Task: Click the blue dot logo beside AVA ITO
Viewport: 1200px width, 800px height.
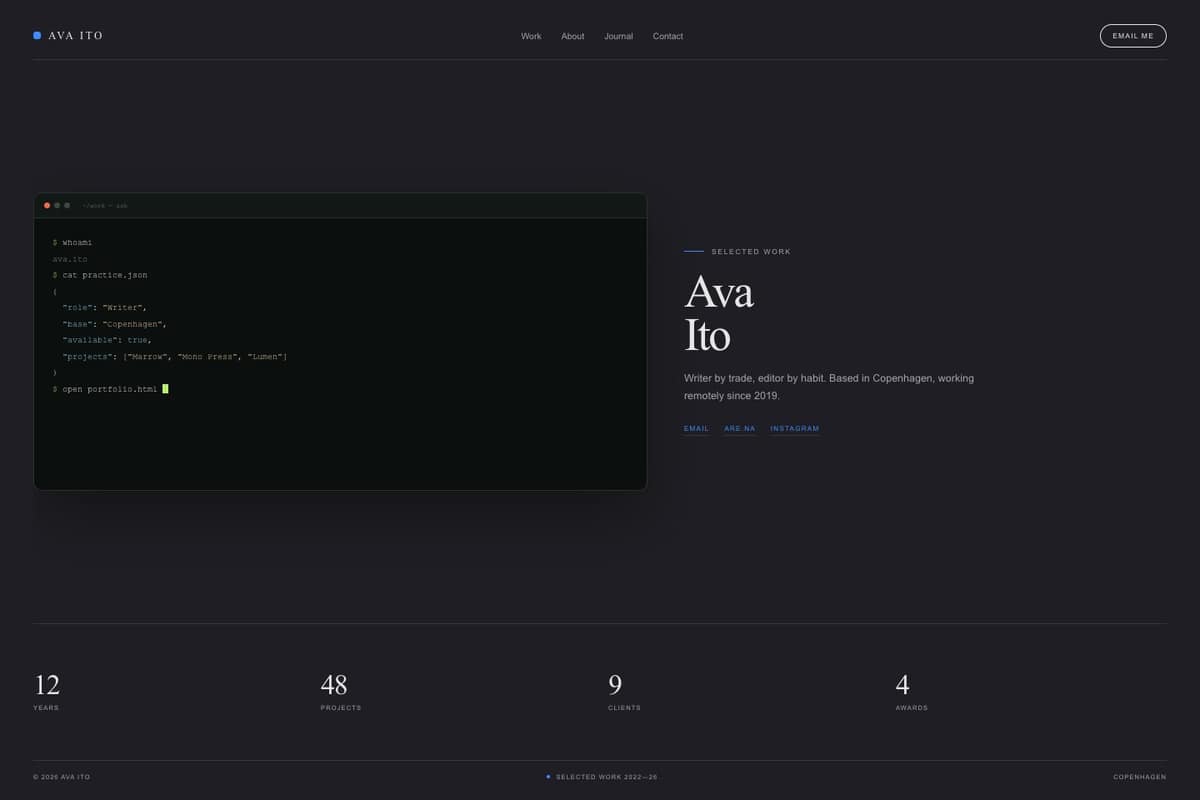Action: coord(37,35)
